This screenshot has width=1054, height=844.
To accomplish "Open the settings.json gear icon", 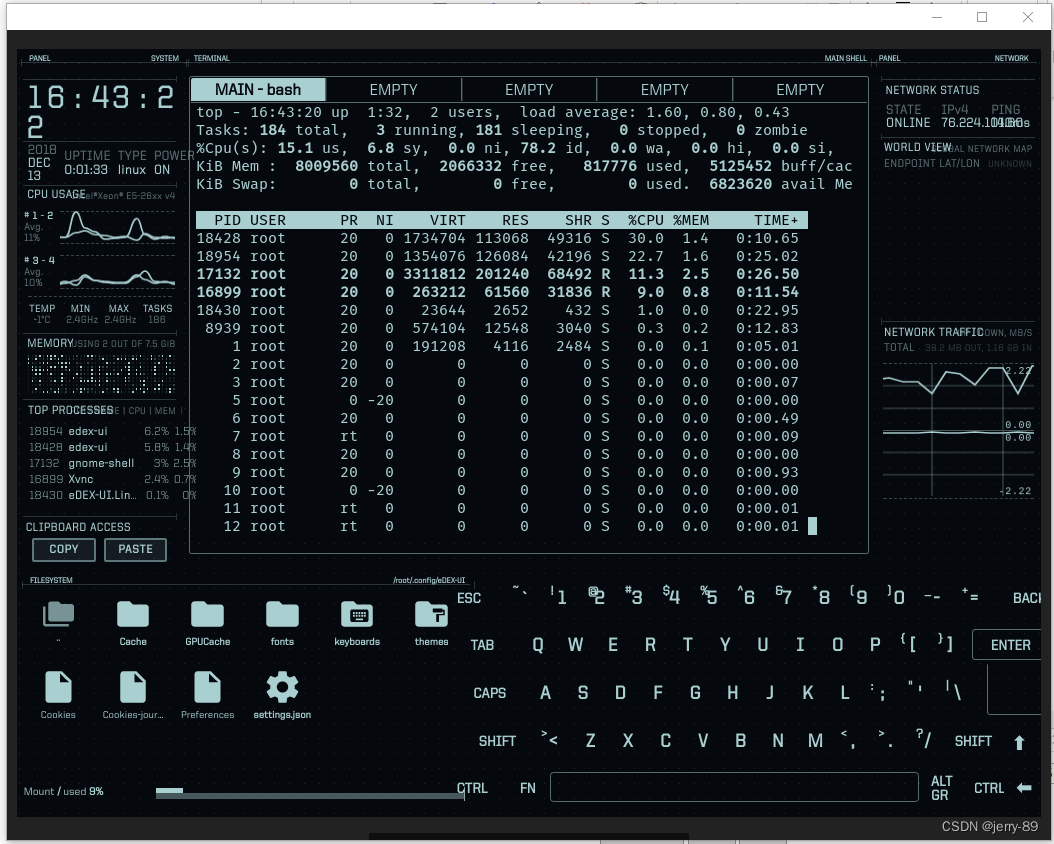I will [281, 687].
